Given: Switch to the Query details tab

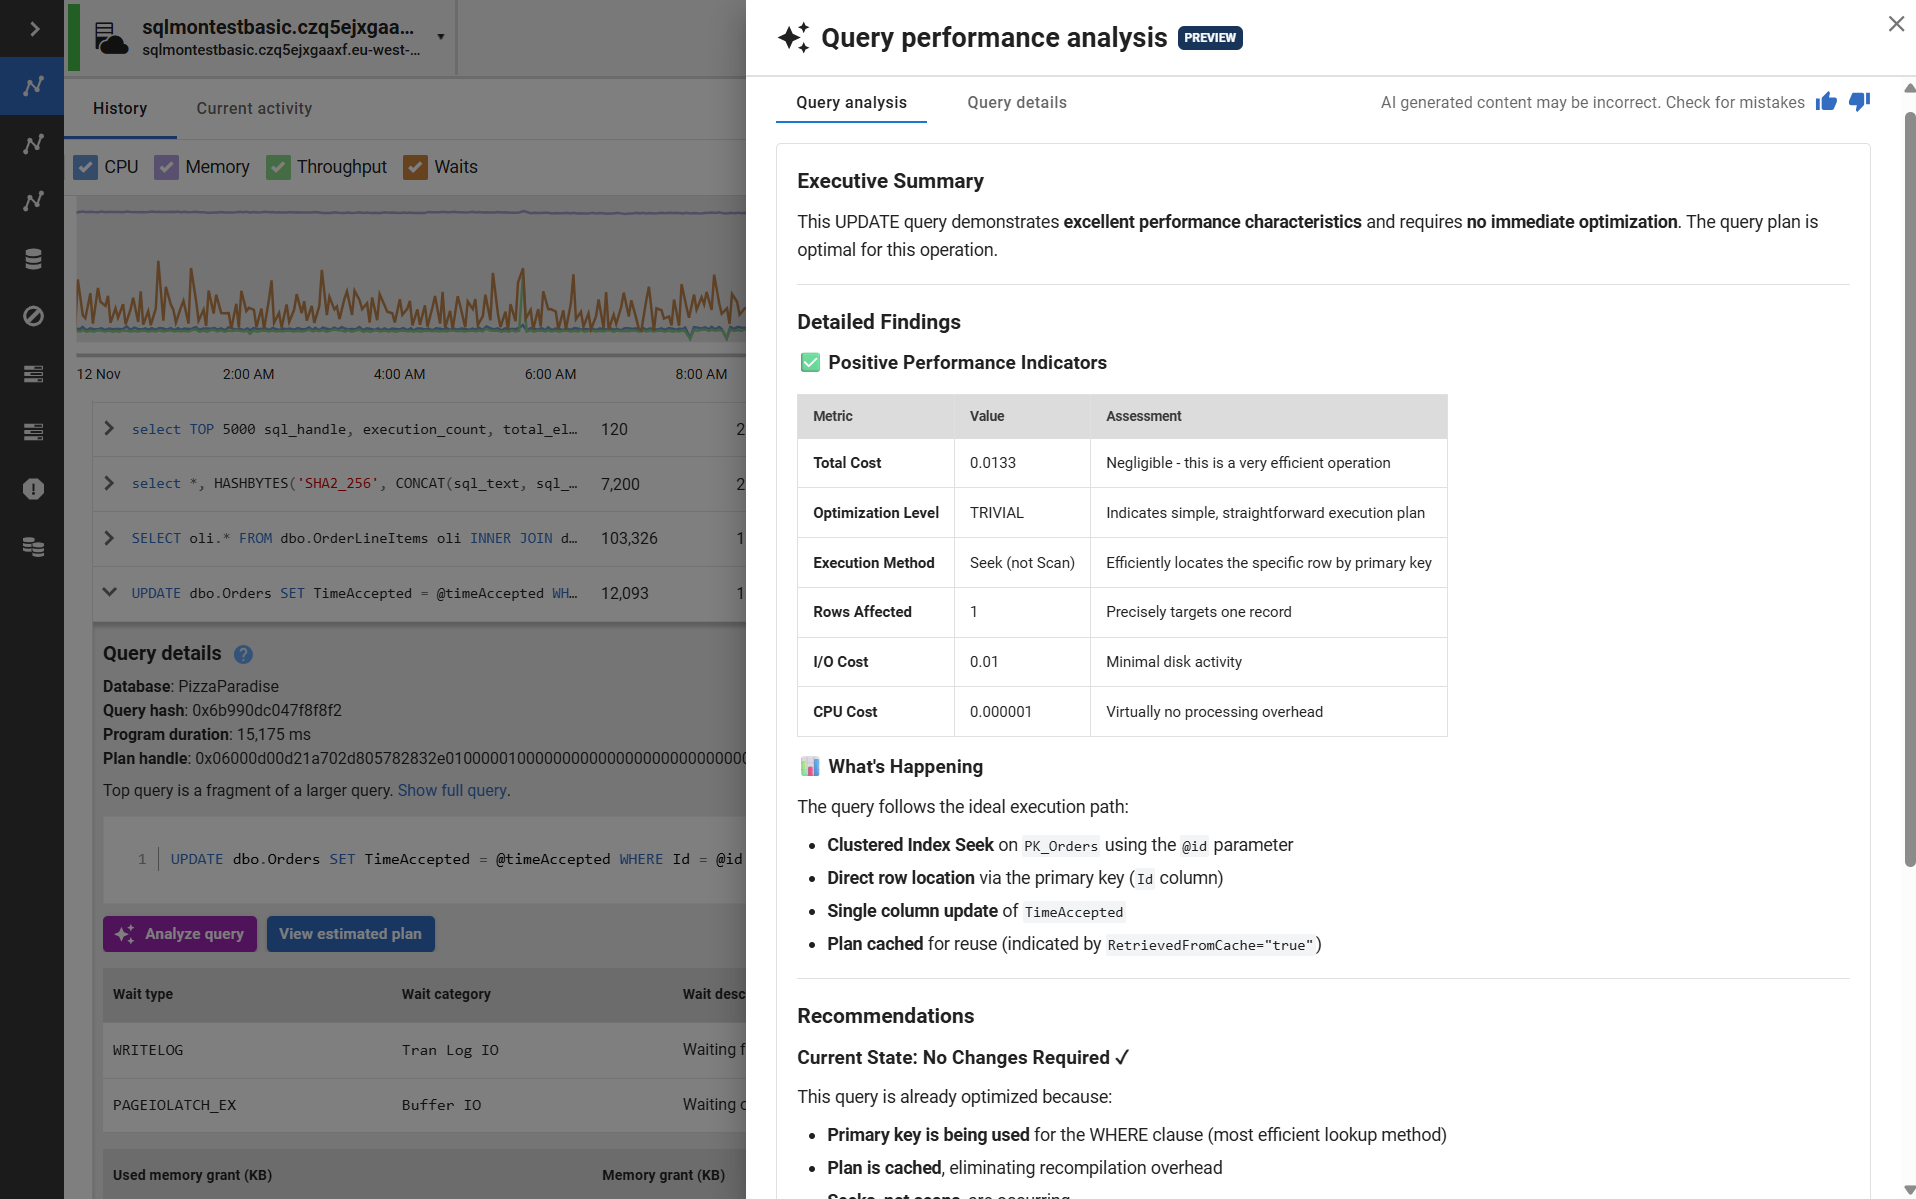Looking at the screenshot, I should (x=1016, y=102).
